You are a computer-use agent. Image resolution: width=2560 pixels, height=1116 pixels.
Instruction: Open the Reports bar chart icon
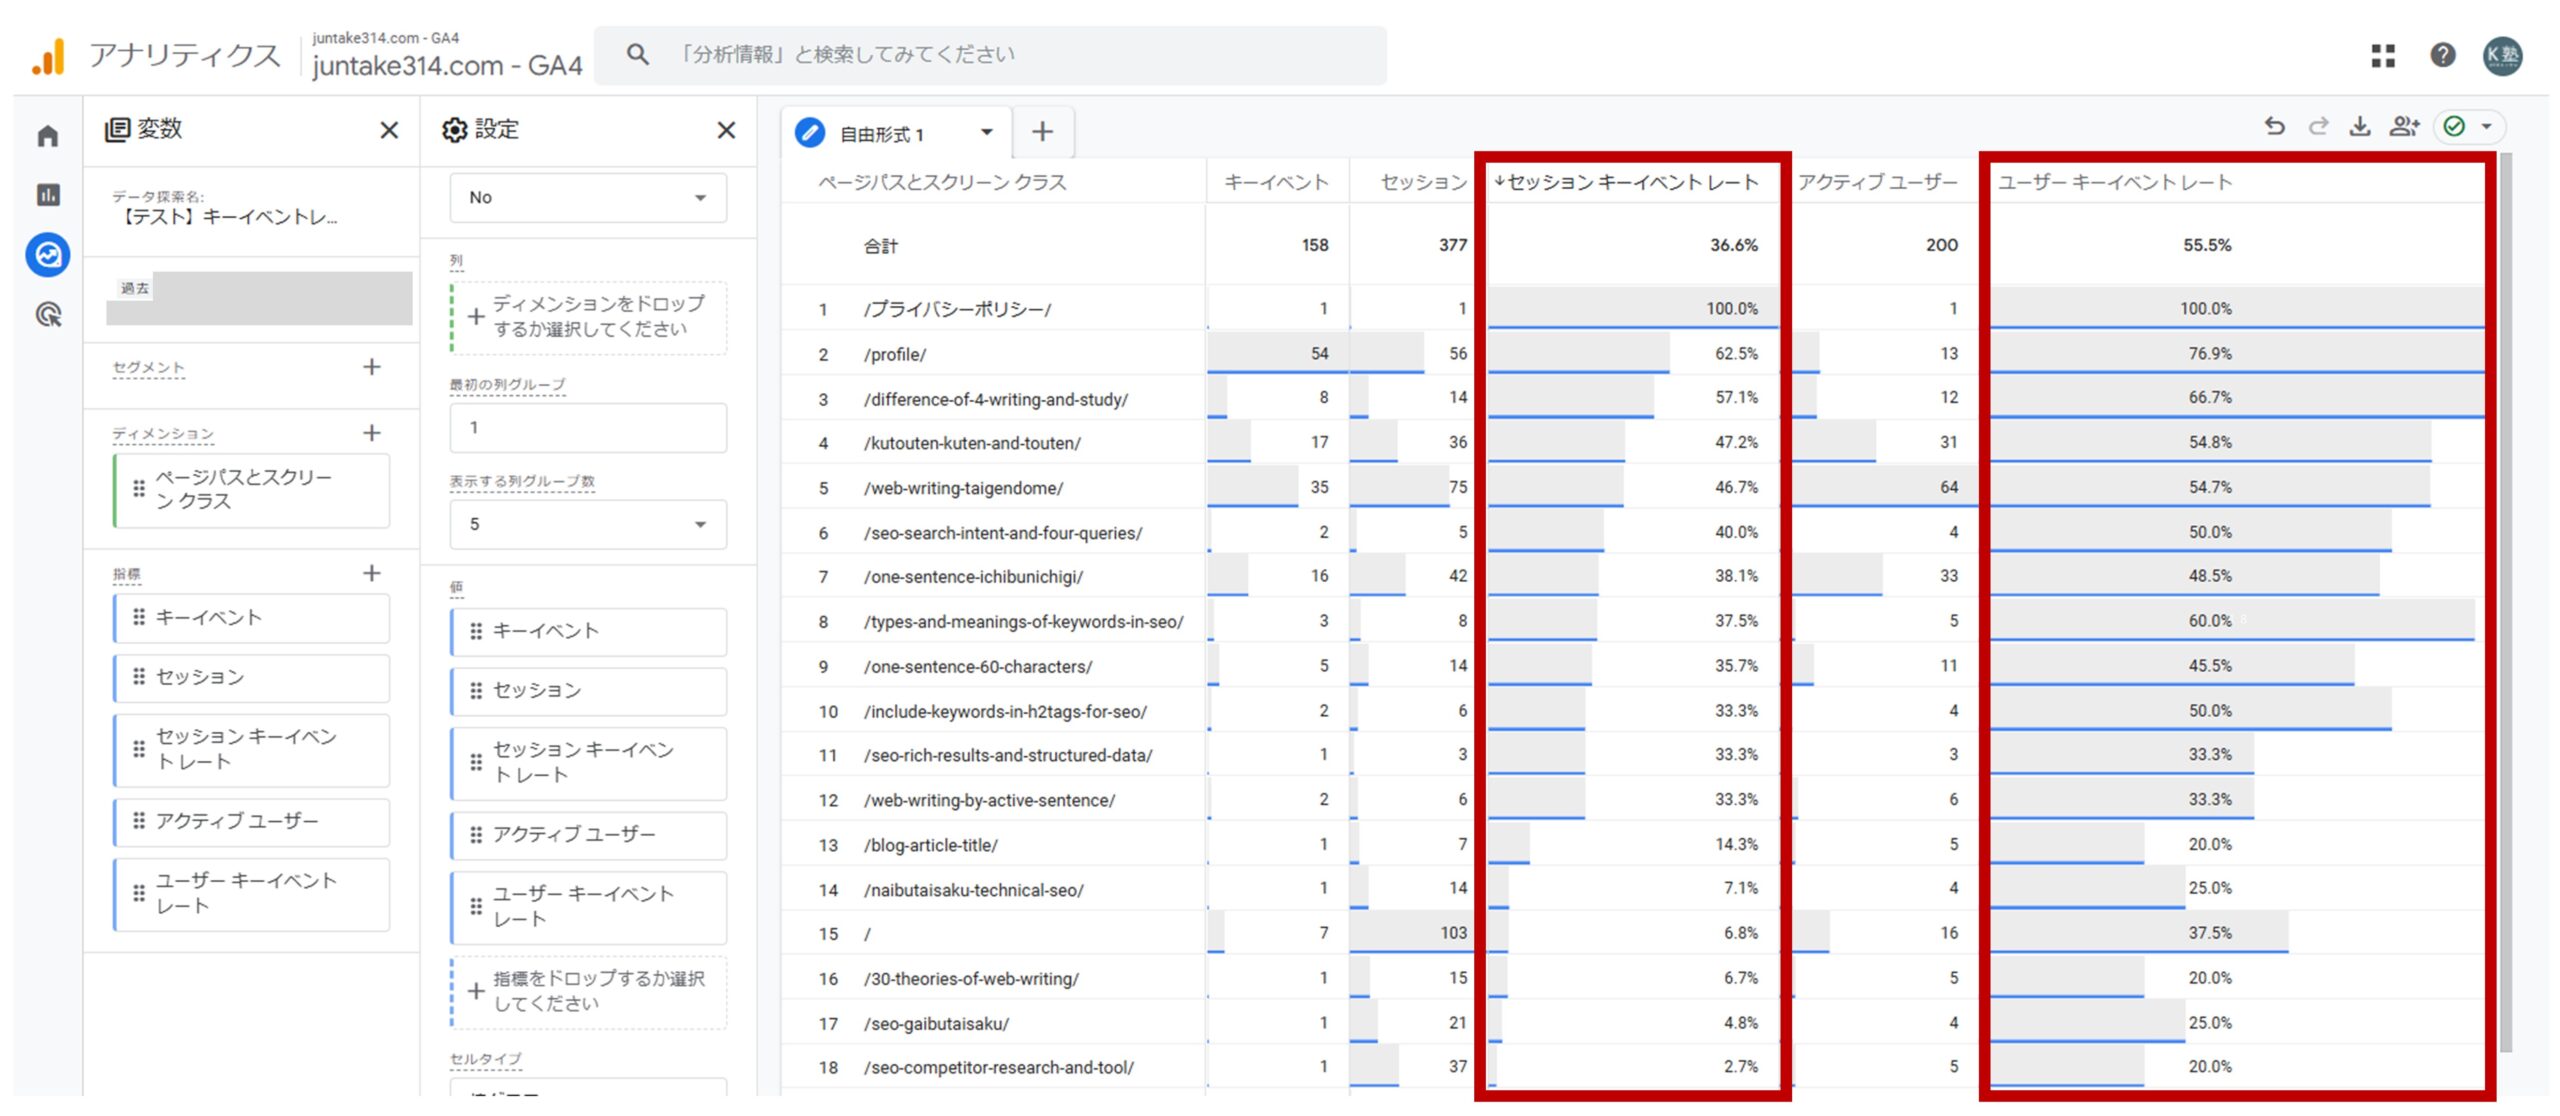click(x=48, y=195)
